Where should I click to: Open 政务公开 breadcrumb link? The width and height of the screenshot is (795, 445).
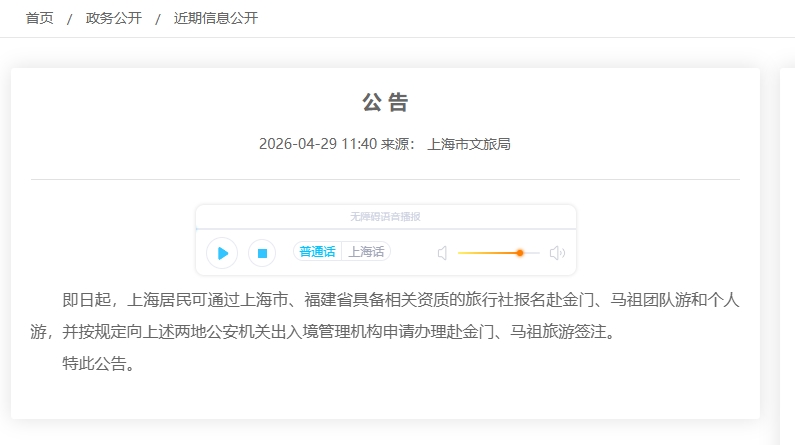click(114, 18)
